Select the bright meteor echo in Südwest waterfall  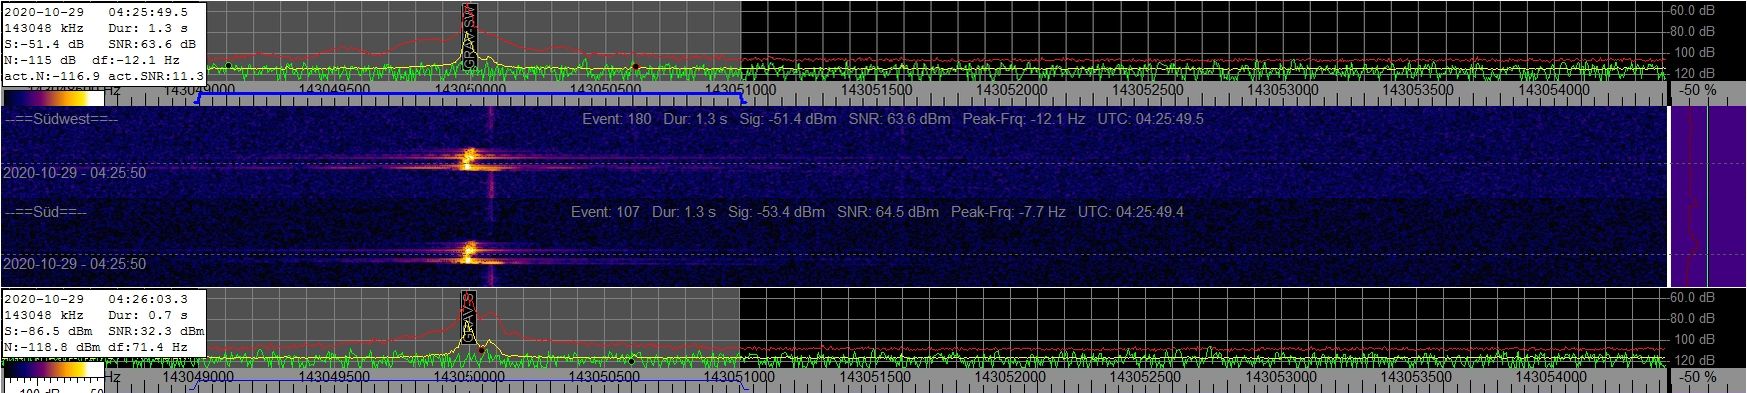pyautogui.click(x=468, y=158)
